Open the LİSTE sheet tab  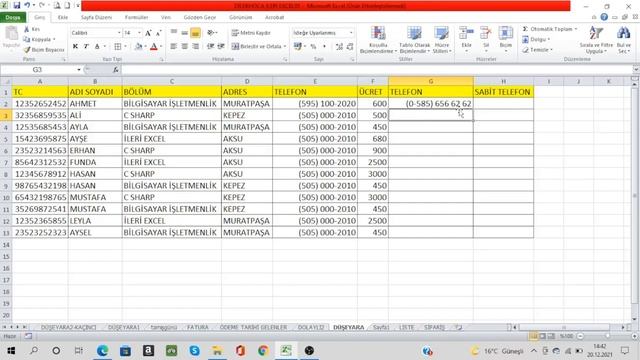(x=407, y=327)
